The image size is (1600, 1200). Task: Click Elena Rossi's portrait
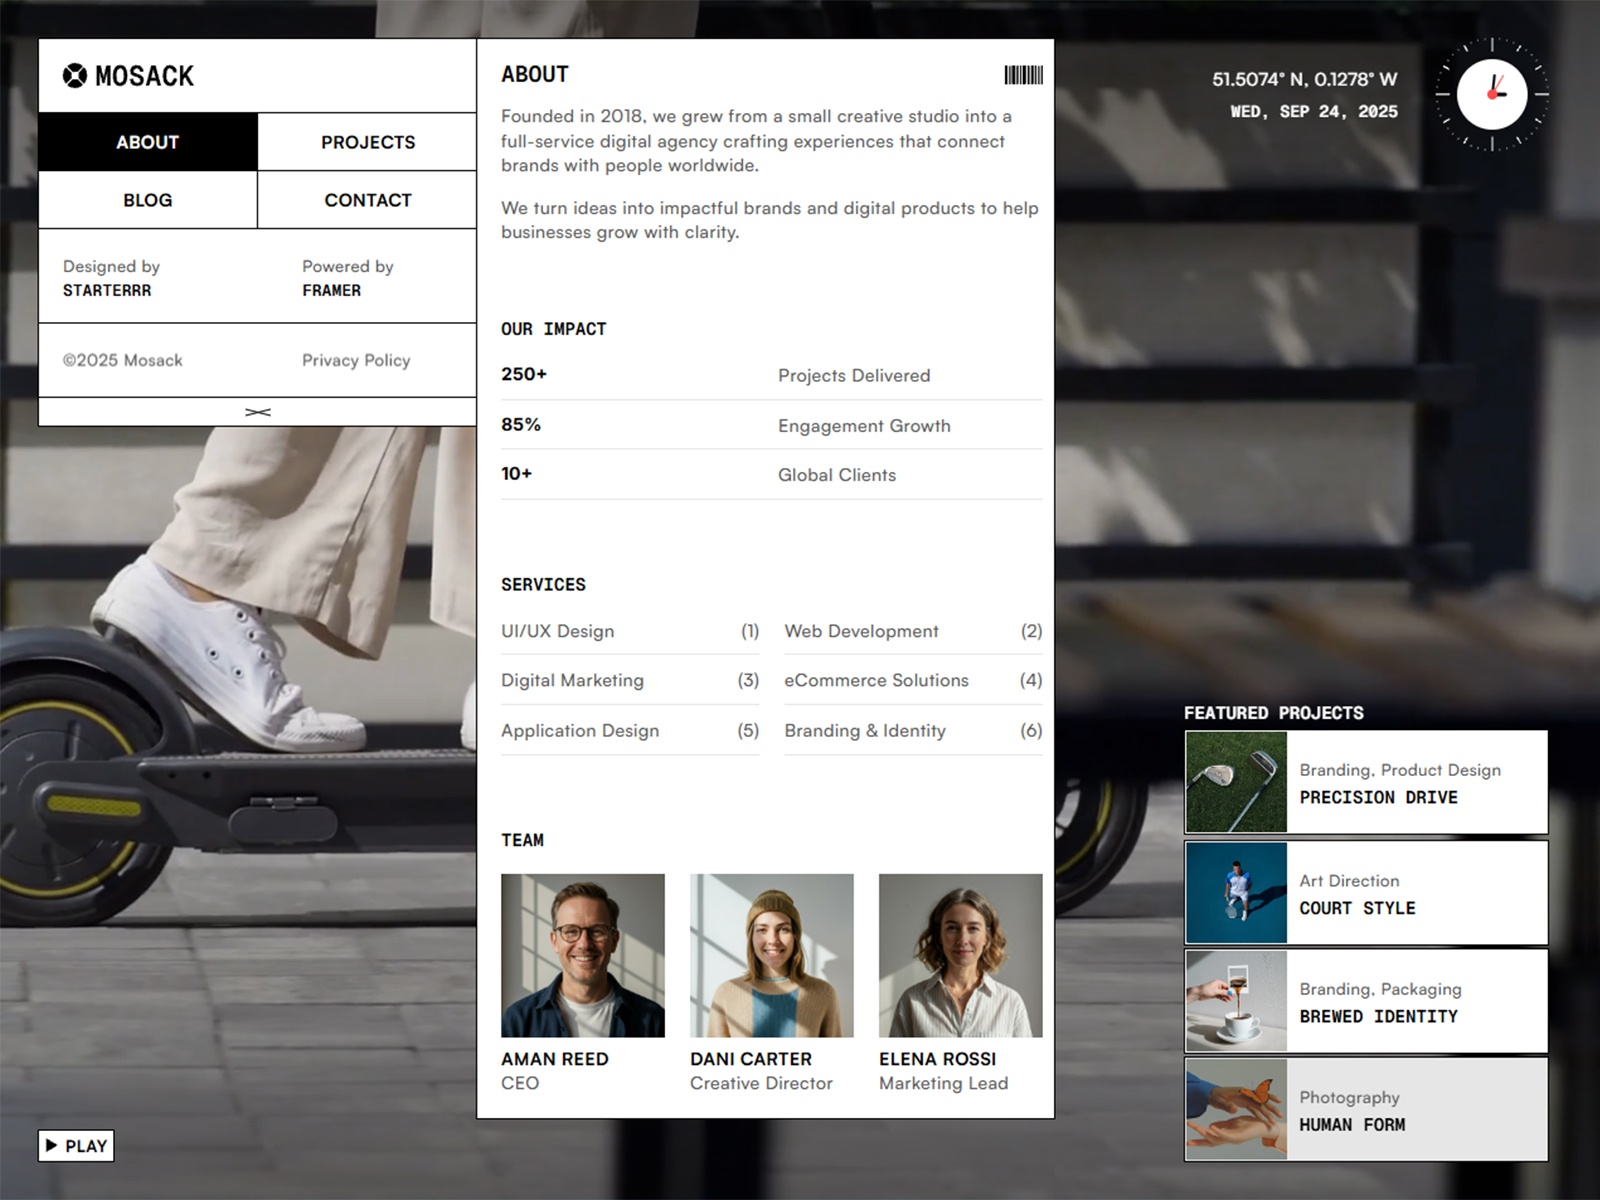[960, 955]
